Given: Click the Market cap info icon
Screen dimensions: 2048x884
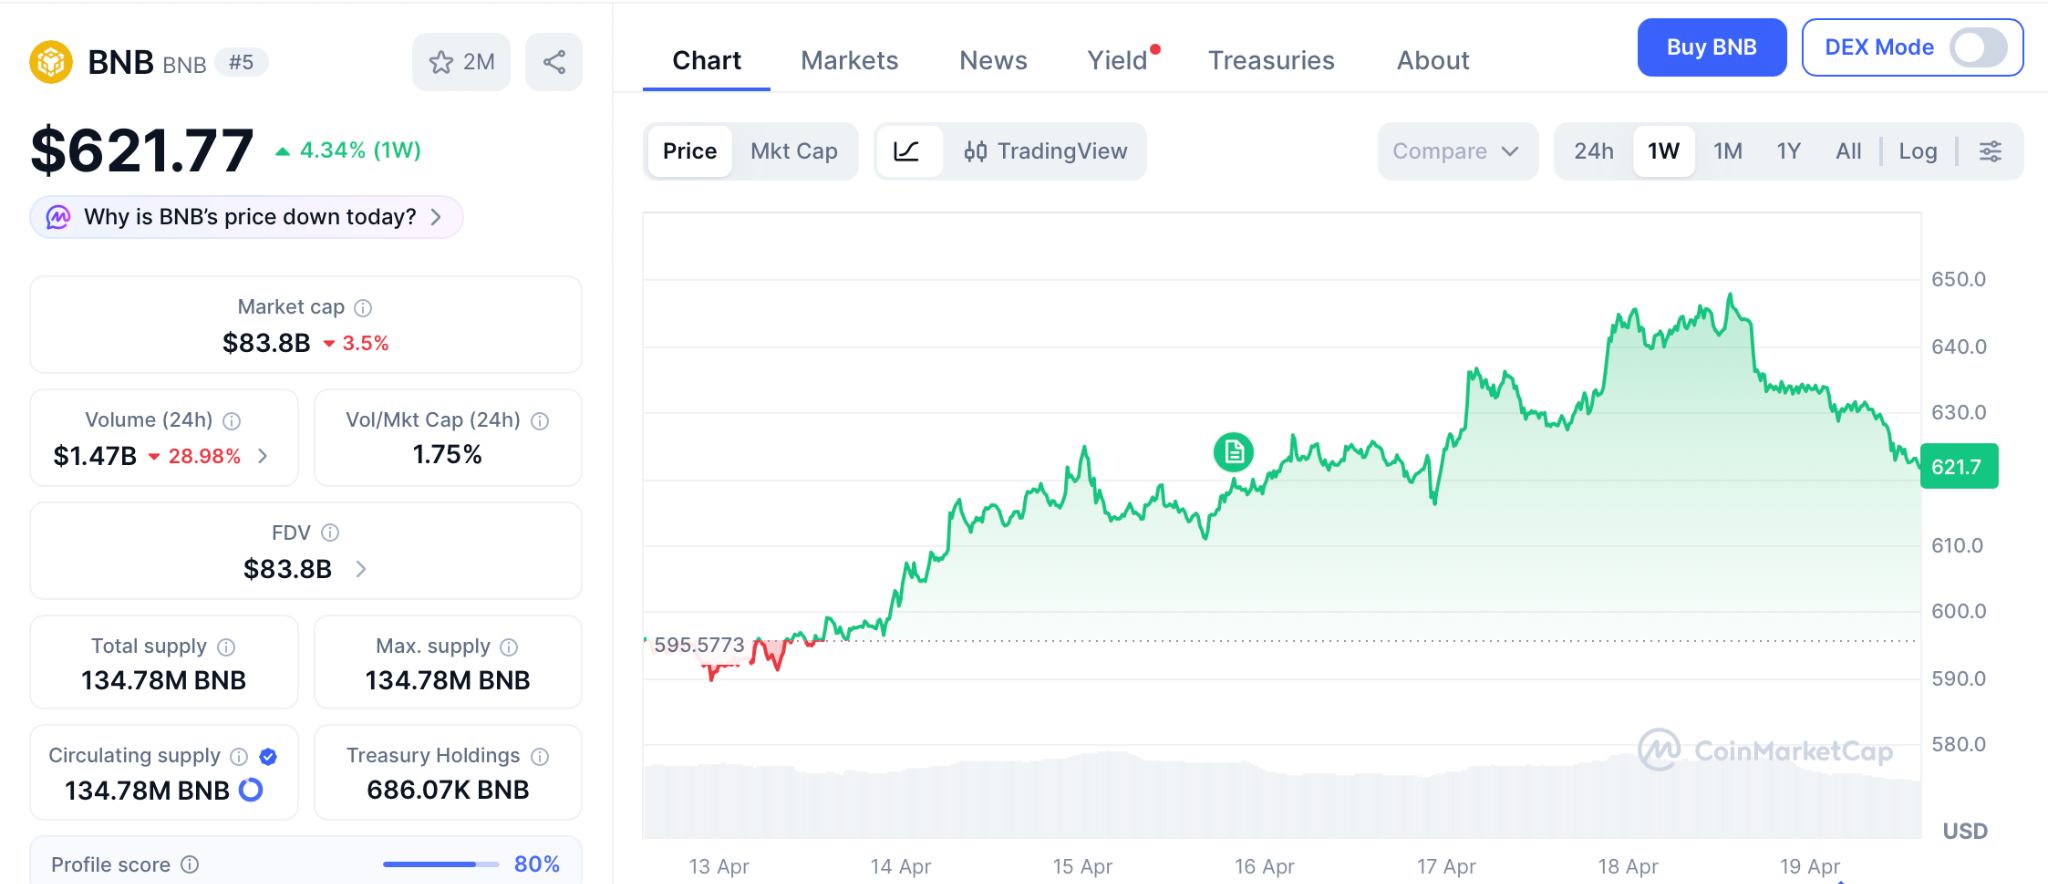Looking at the screenshot, I should point(363,308).
